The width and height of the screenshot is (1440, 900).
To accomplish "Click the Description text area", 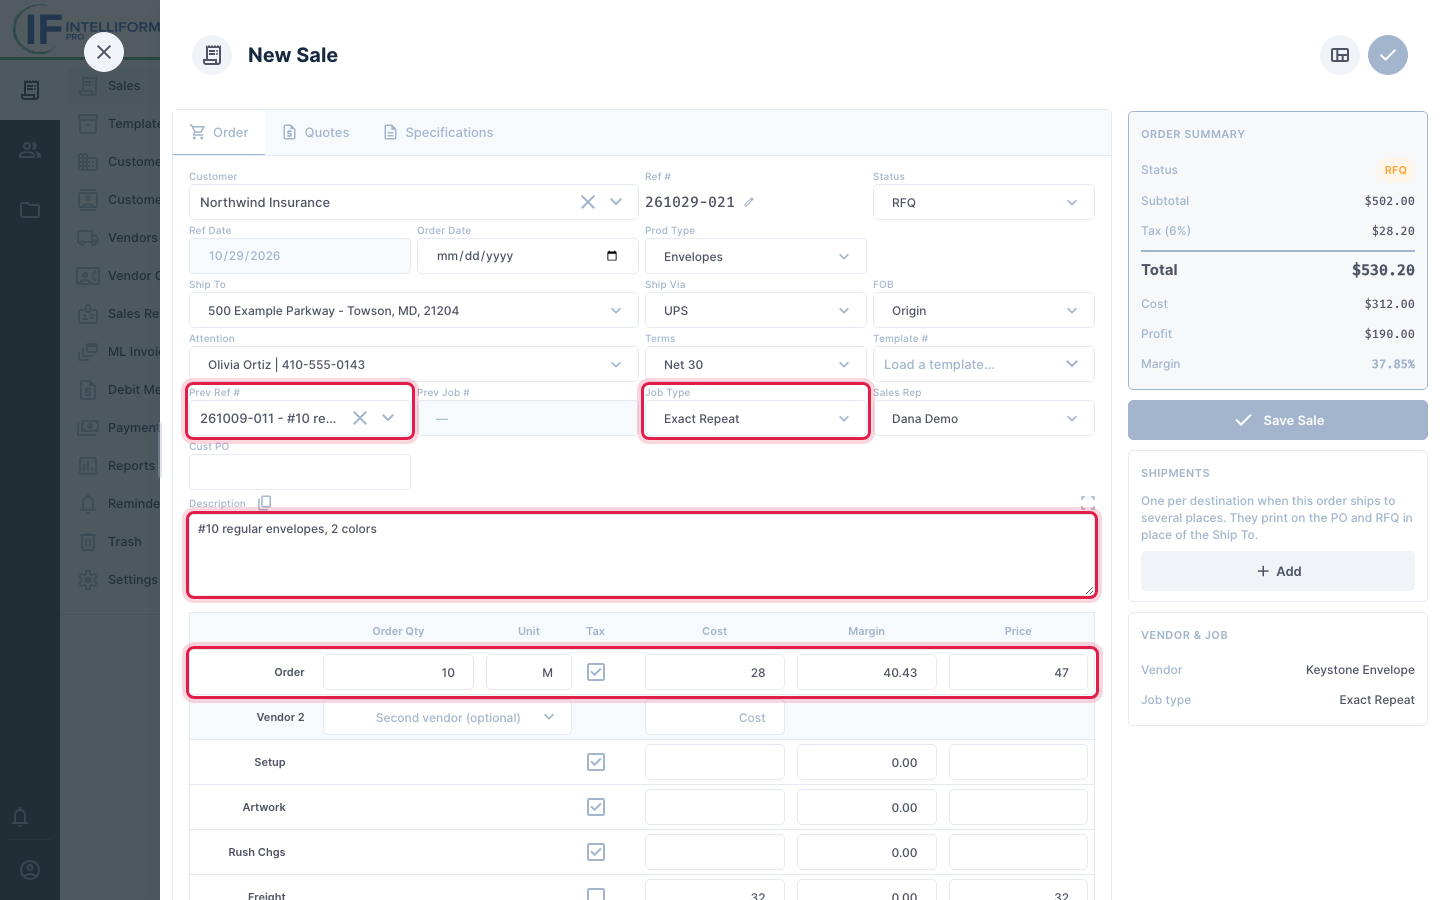I will 642,555.
